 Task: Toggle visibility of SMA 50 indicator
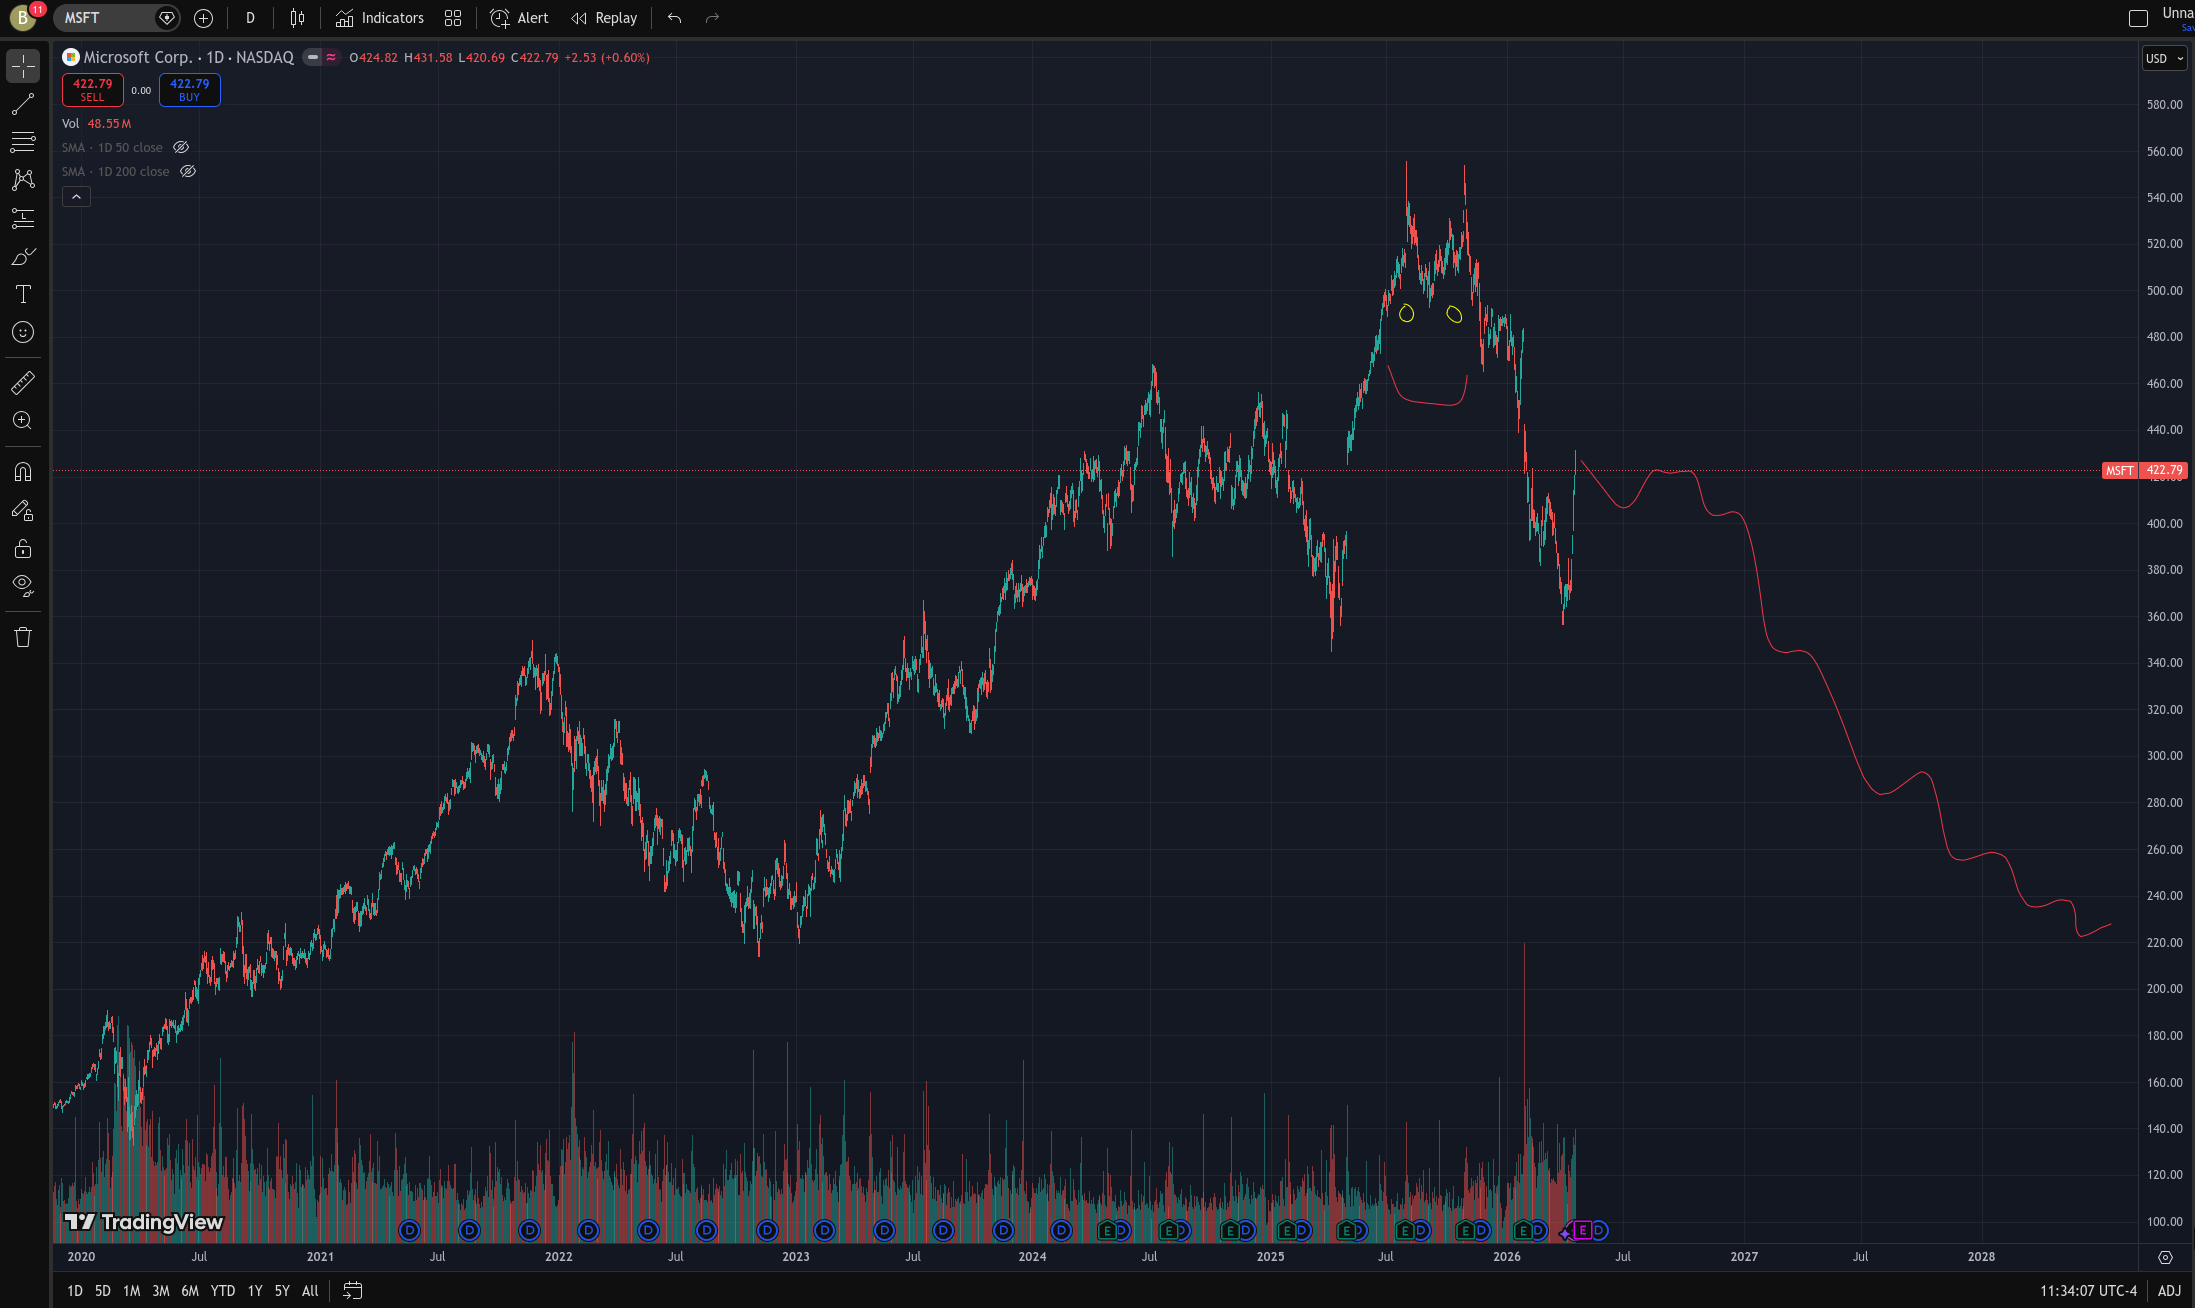(181, 147)
